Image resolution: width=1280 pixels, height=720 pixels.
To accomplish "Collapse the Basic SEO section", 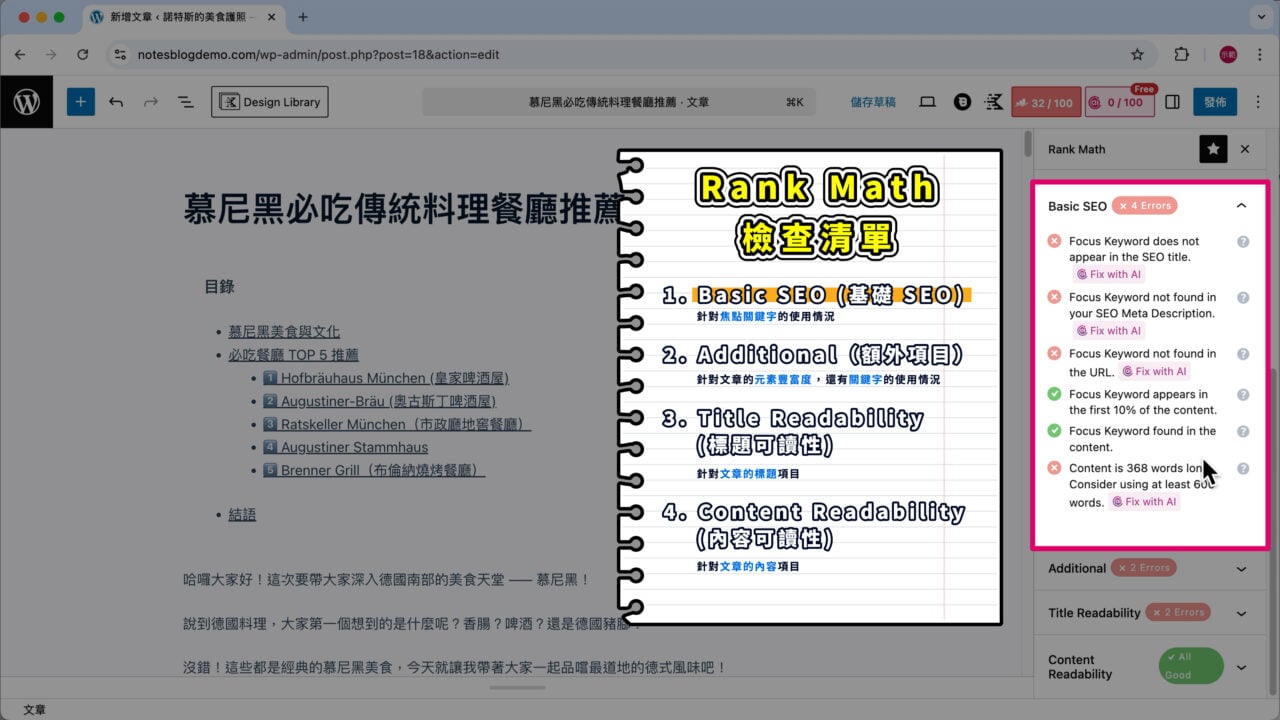I will point(1241,205).
